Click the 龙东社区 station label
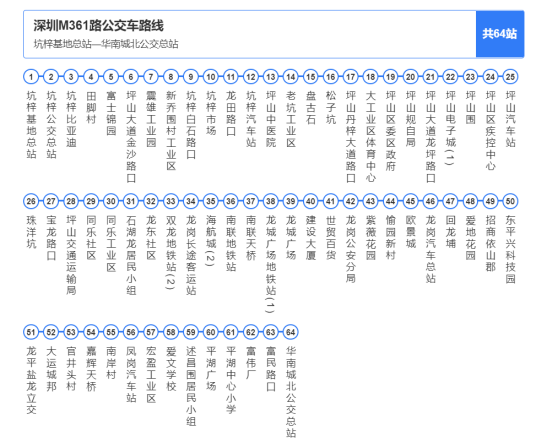This screenshot has height=447, width=536. click(x=151, y=238)
